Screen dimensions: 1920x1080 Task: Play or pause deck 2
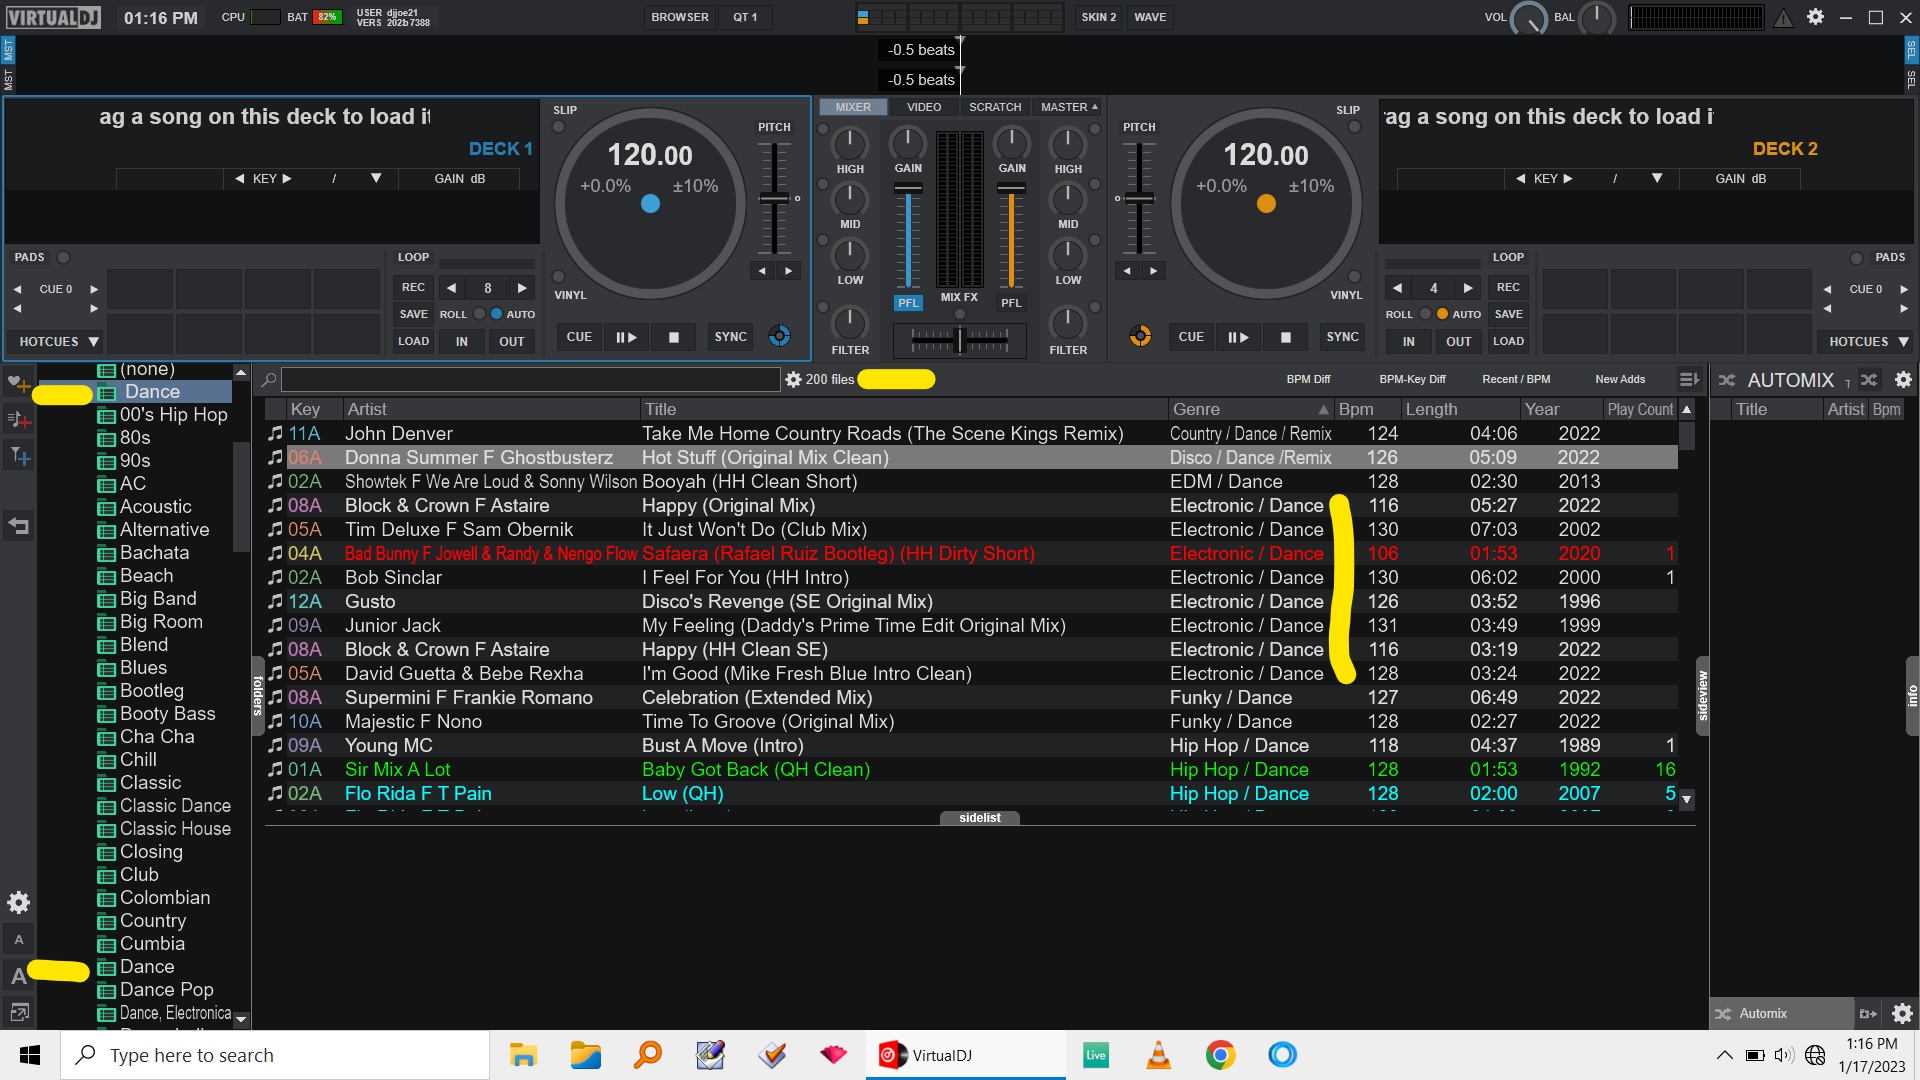1238,338
